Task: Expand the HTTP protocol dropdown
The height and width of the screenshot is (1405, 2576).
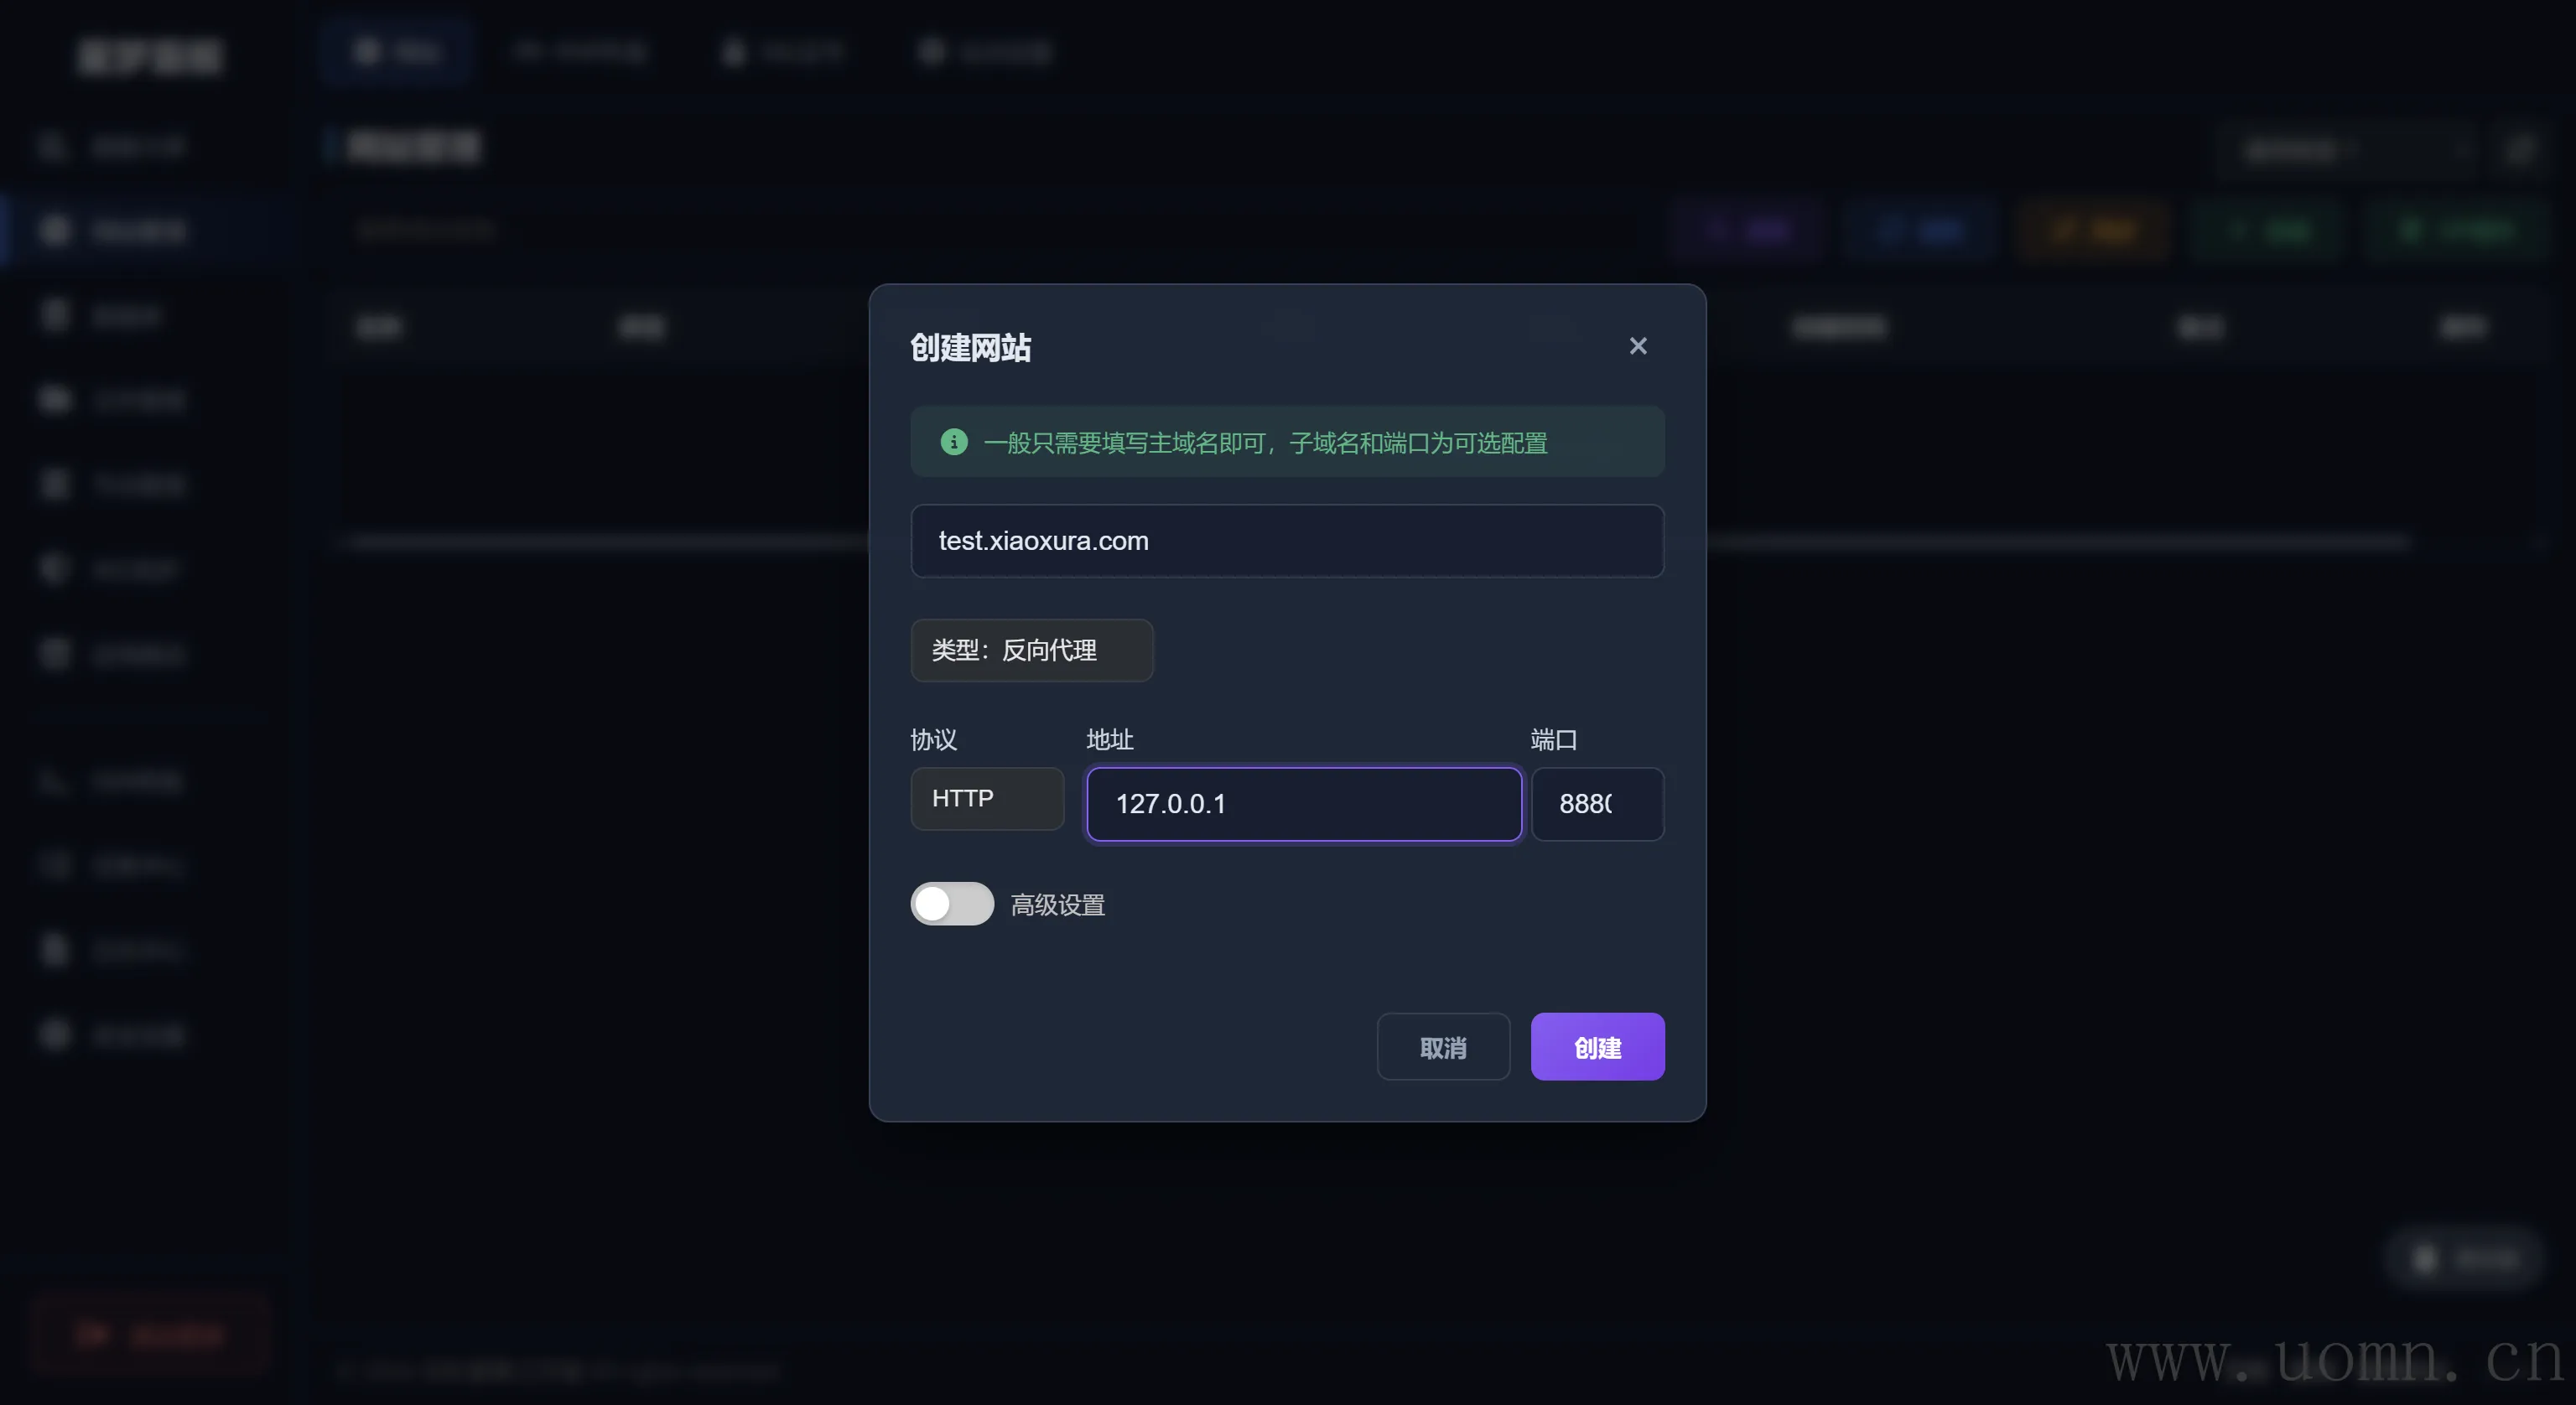Action: [x=986, y=799]
